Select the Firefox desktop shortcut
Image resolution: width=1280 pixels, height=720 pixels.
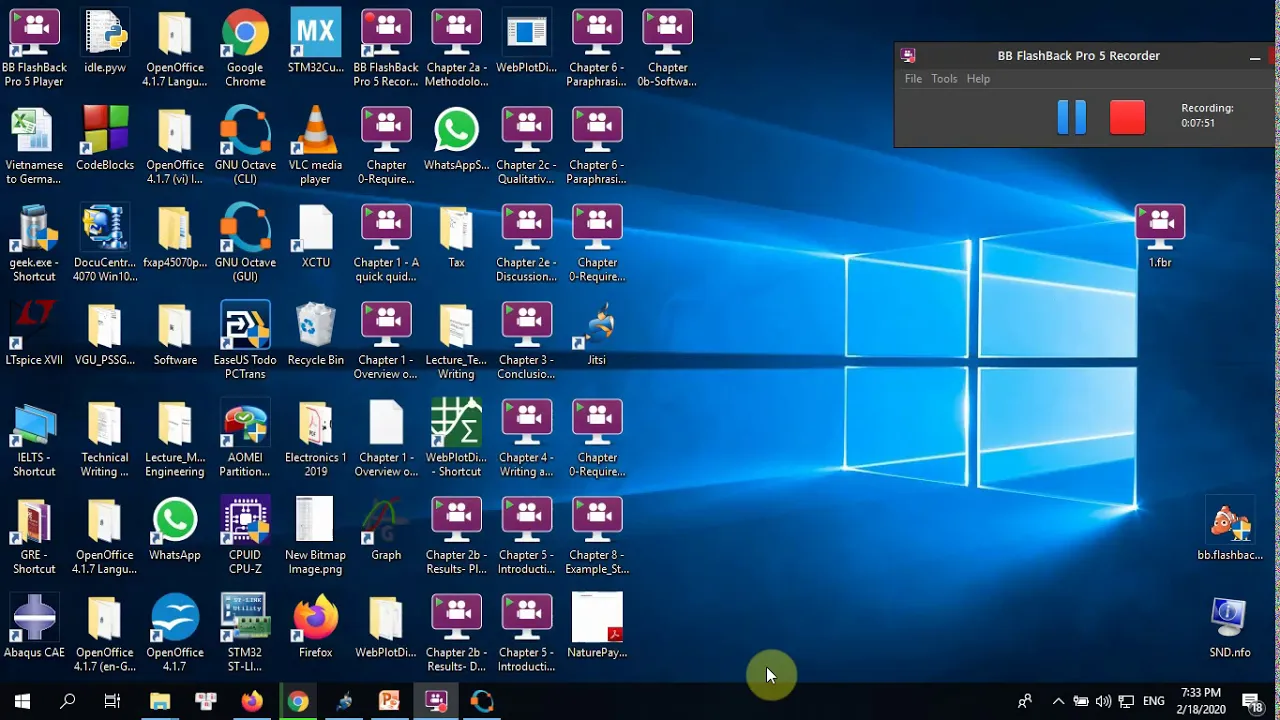coord(315,627)
